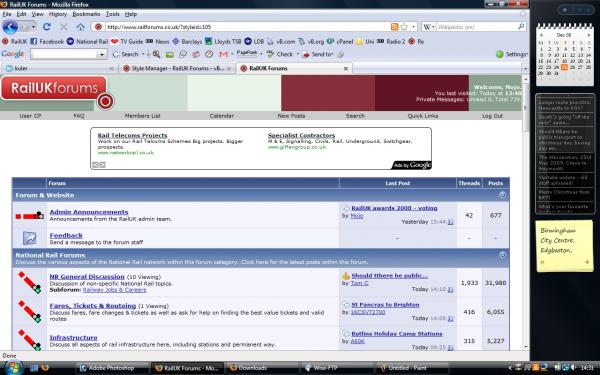
Task: Click the yellow sticky note gadget
Action: point(564,246)
